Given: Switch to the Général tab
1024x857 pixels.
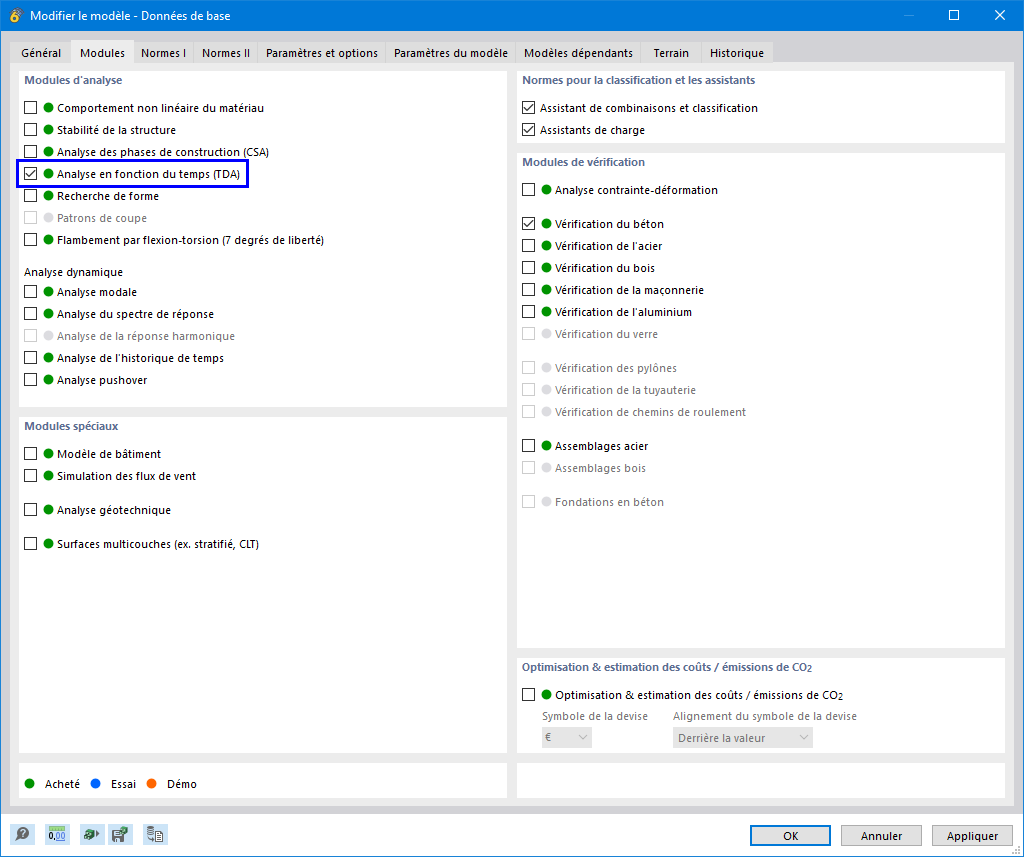Looking at the screenshot, I should coord(41,52).
